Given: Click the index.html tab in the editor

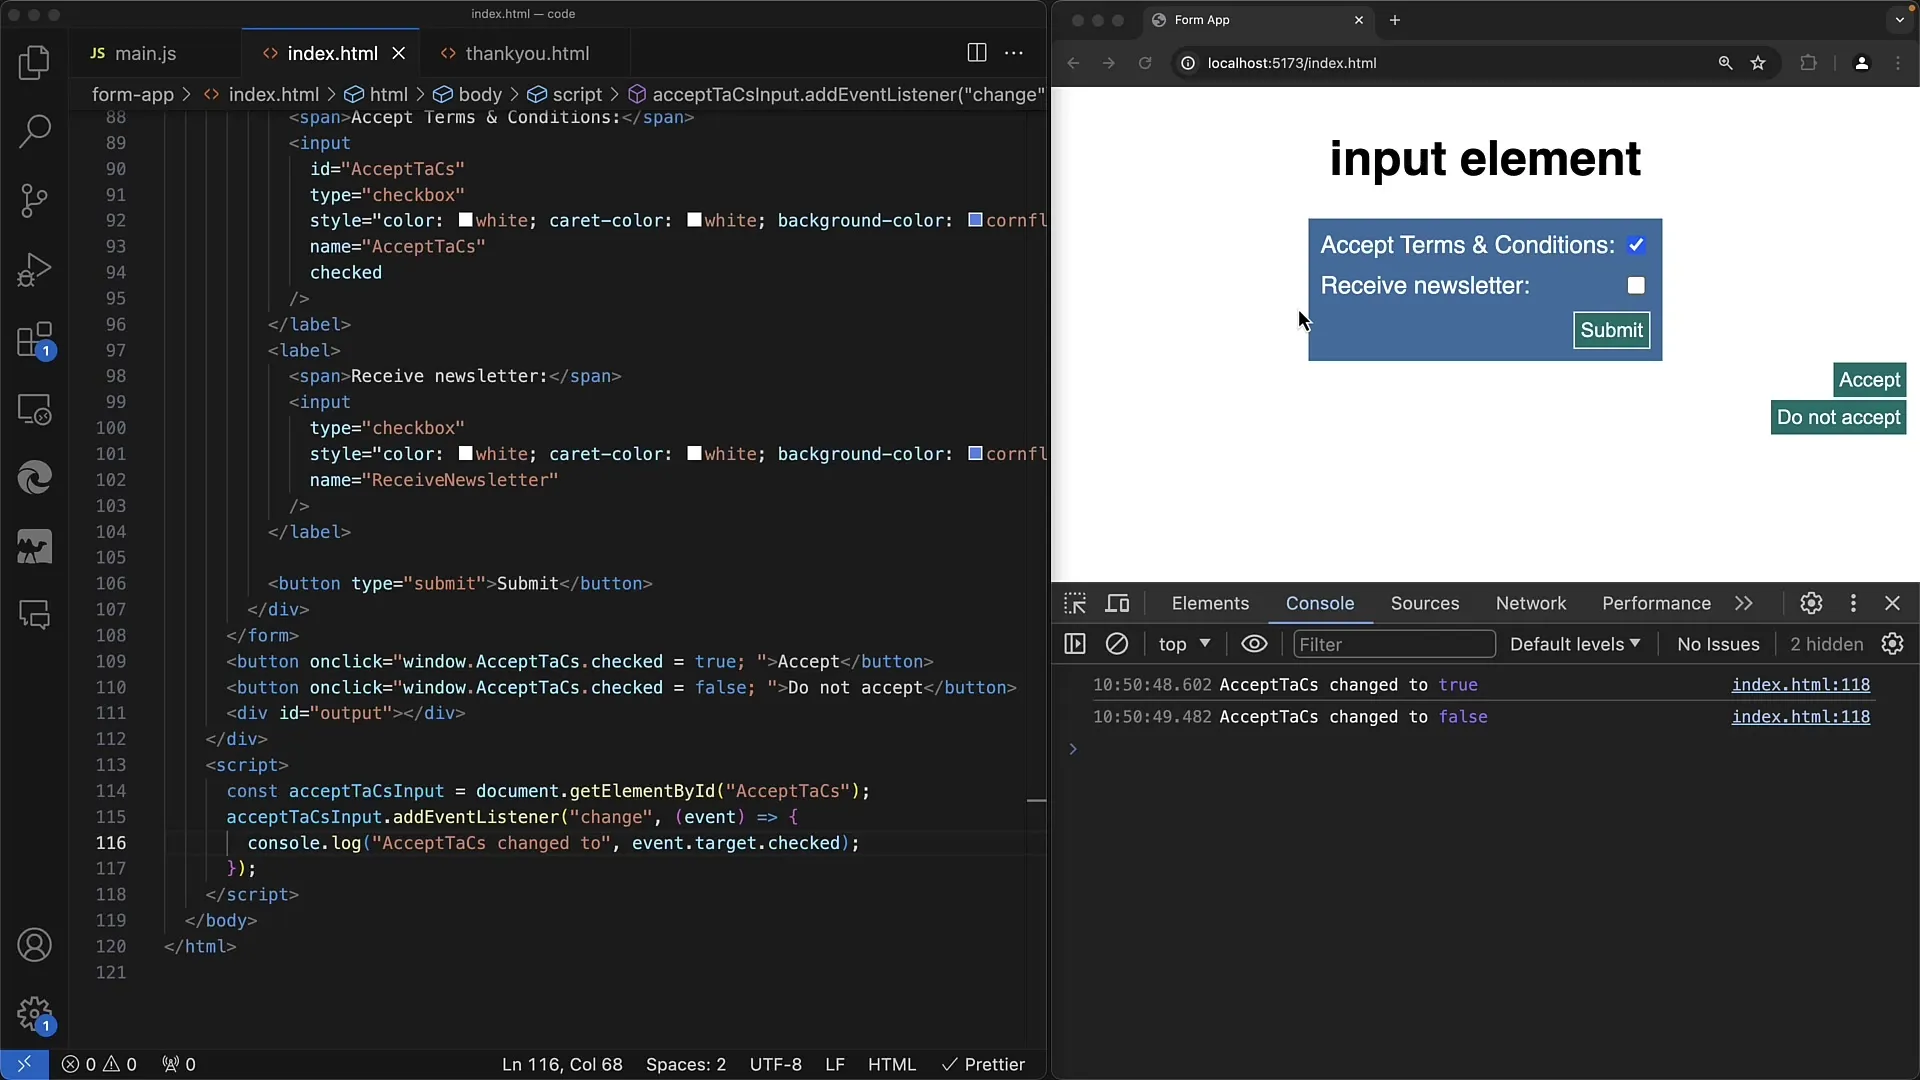Looking at the screenshot, I should click(332, 53).
